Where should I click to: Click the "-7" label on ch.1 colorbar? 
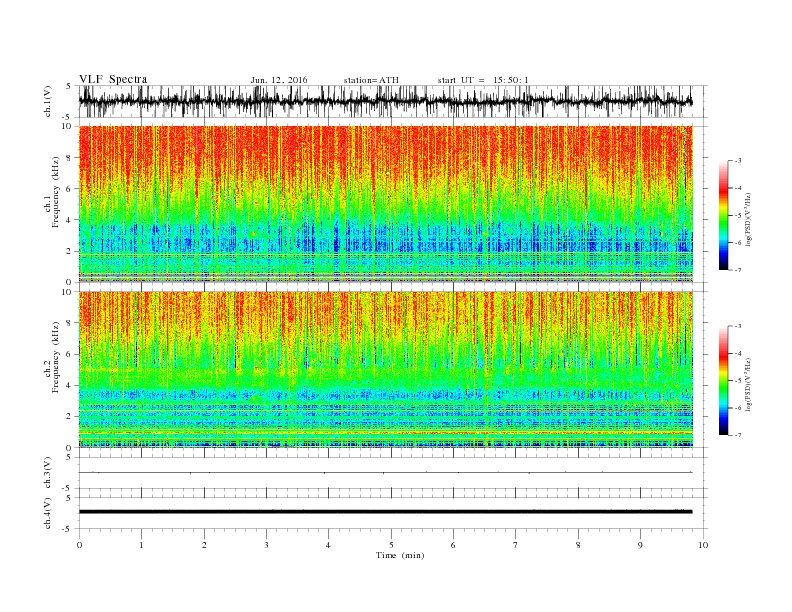[737, 270]
